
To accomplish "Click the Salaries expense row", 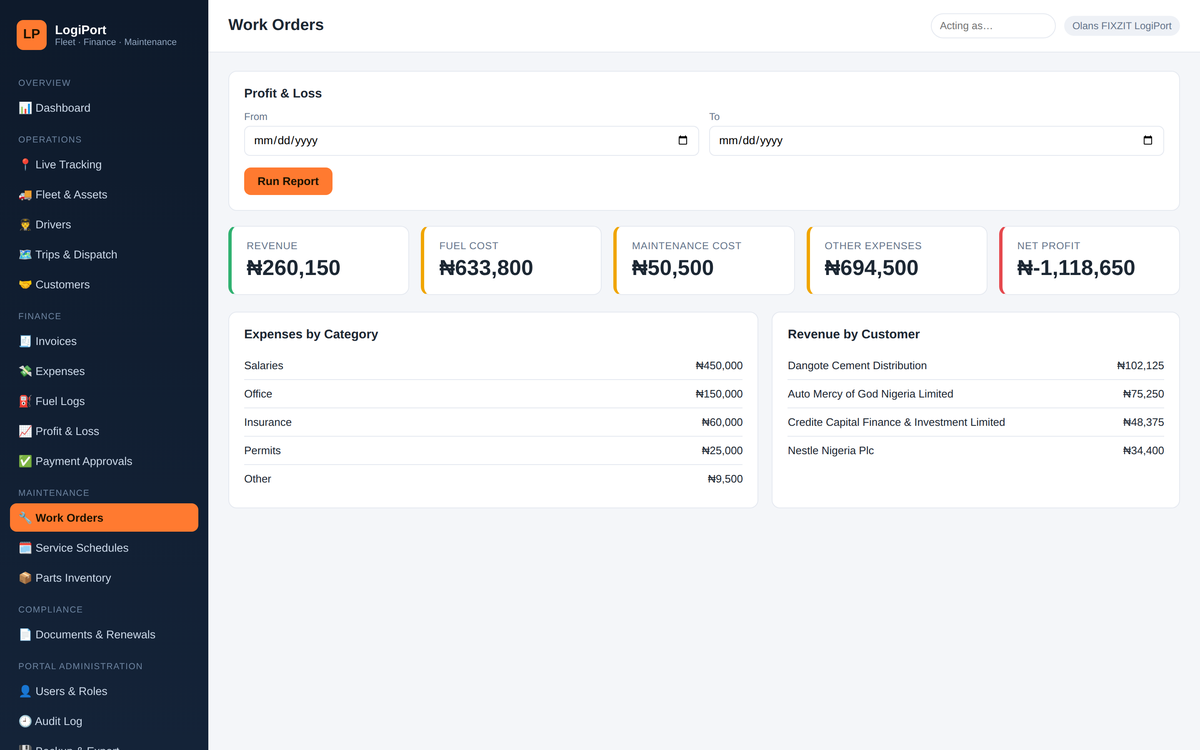I will pos(493,366).
